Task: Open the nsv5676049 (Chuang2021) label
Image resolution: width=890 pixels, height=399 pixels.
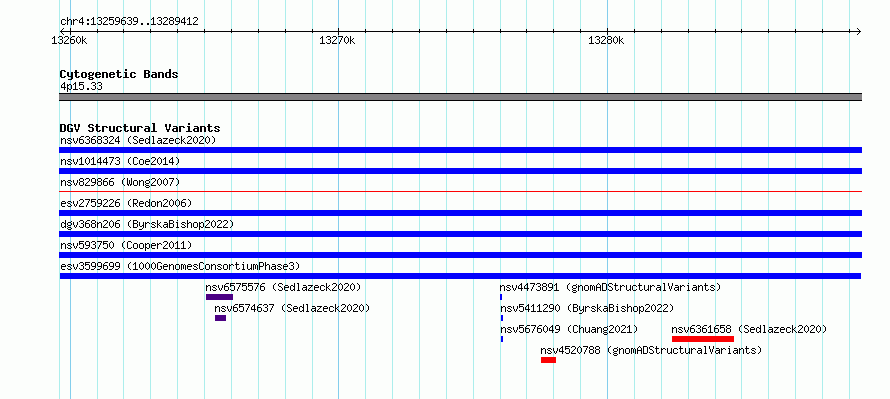Action: (x=569, y=329)
